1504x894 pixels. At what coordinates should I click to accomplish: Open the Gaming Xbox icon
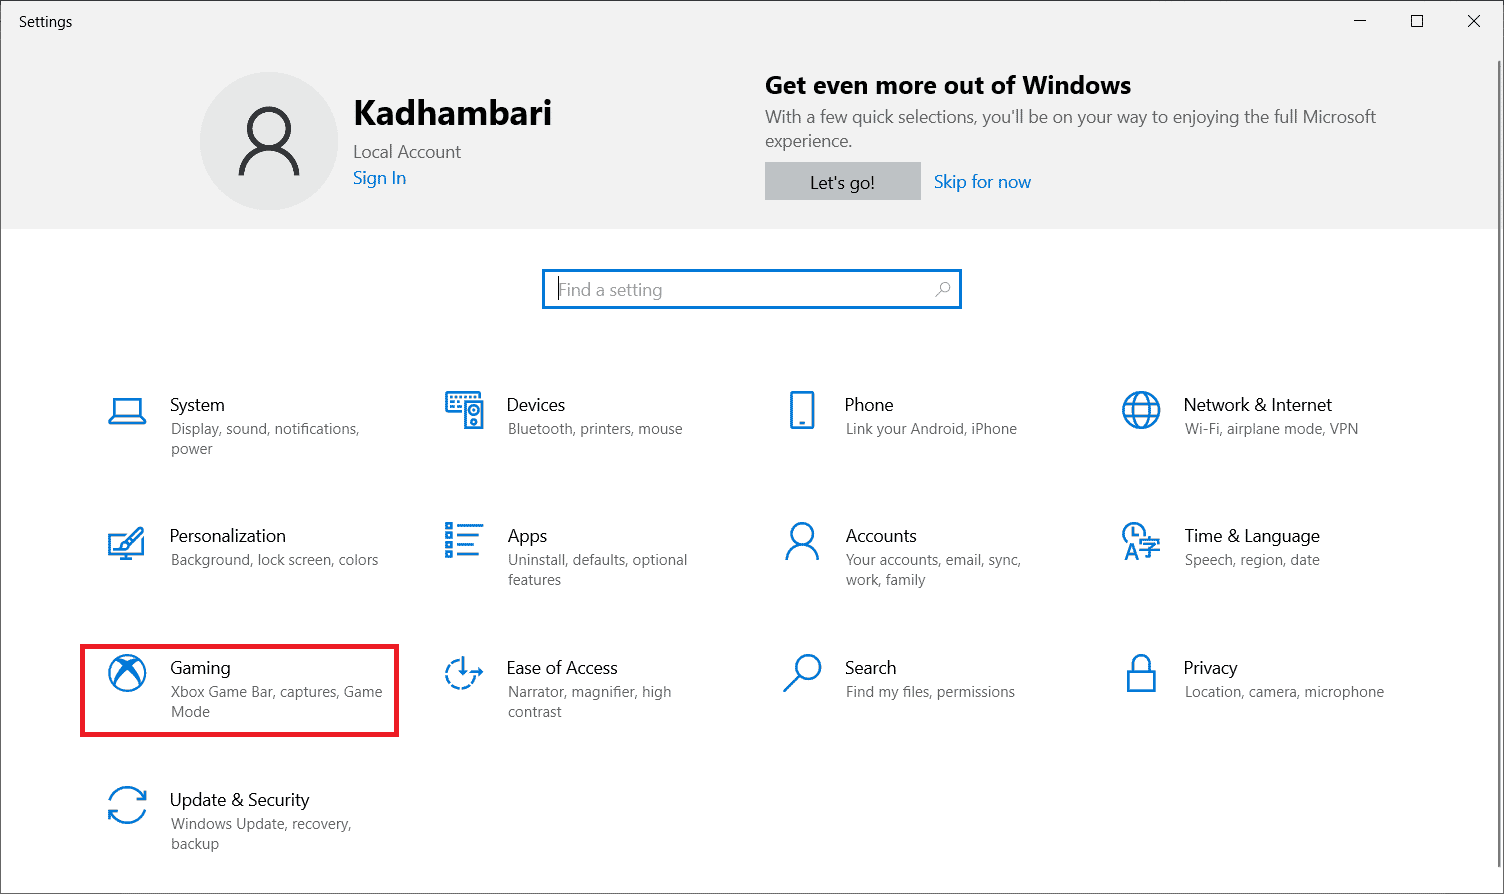coord(127,673)
